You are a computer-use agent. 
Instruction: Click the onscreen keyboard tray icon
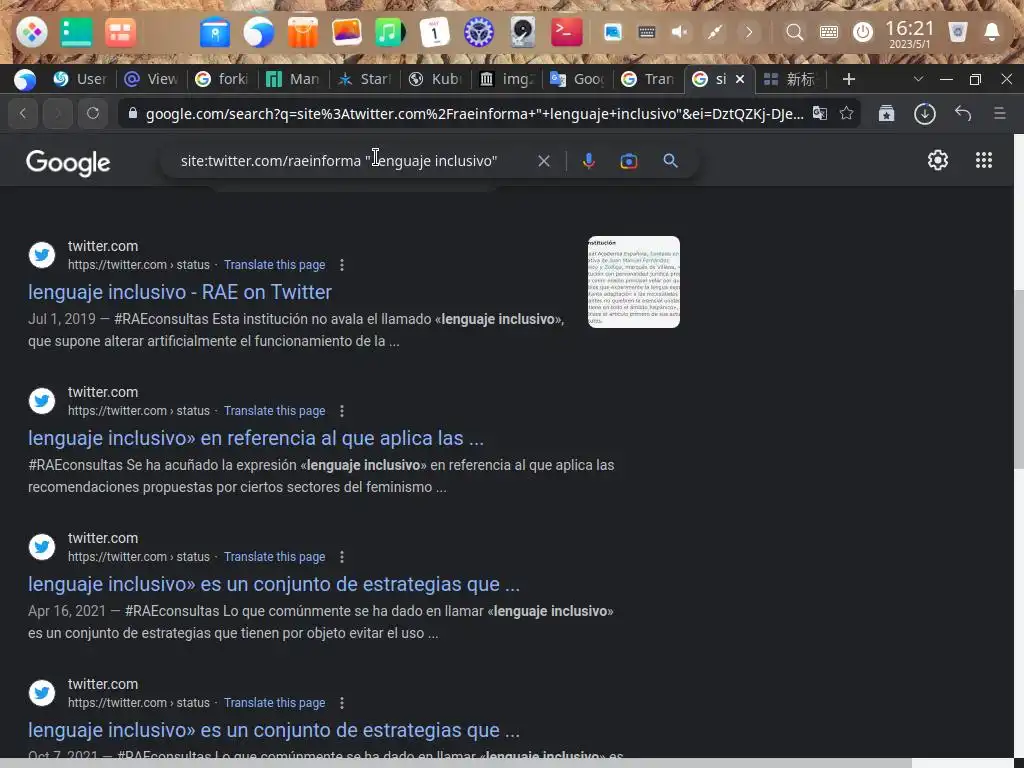[647, 32]
